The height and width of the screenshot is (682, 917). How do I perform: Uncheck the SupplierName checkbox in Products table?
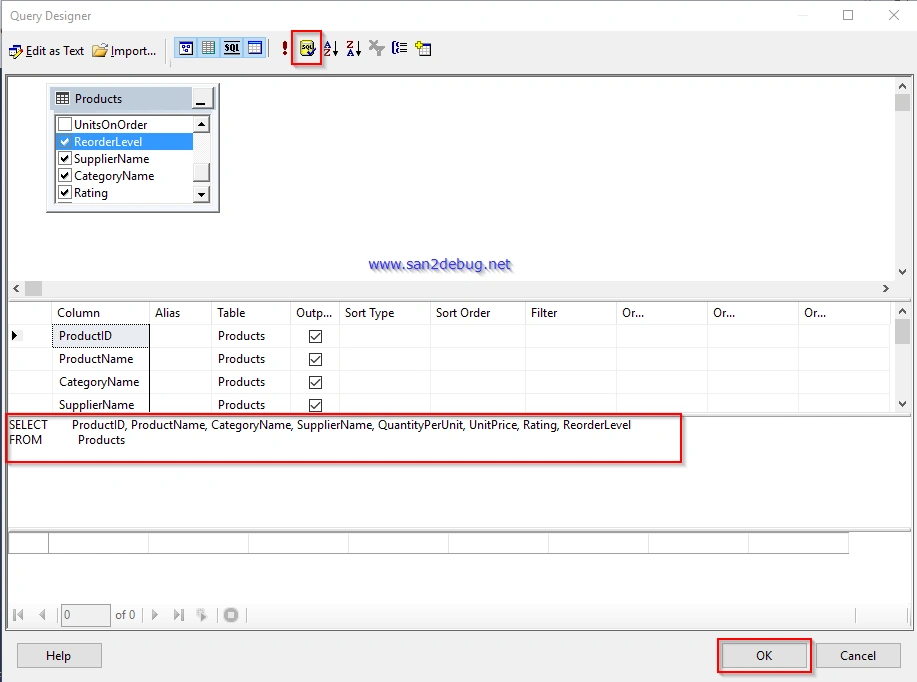(65, 159)
